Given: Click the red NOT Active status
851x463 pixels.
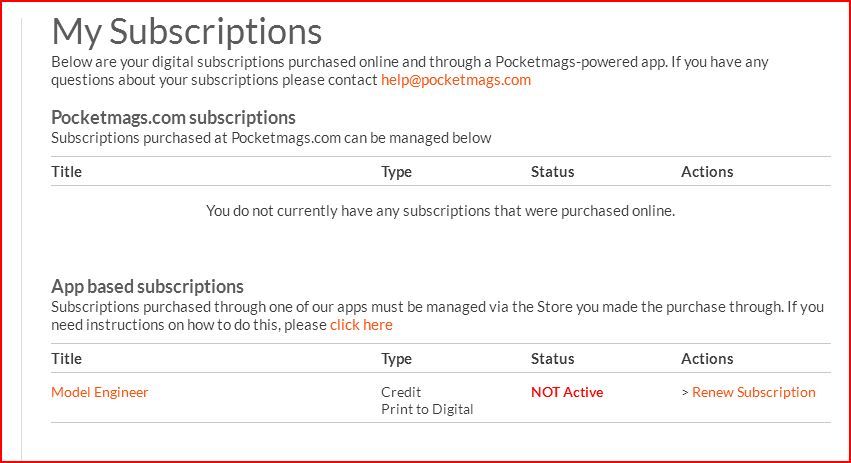Looking at the screenshot, I should point(567,392).
